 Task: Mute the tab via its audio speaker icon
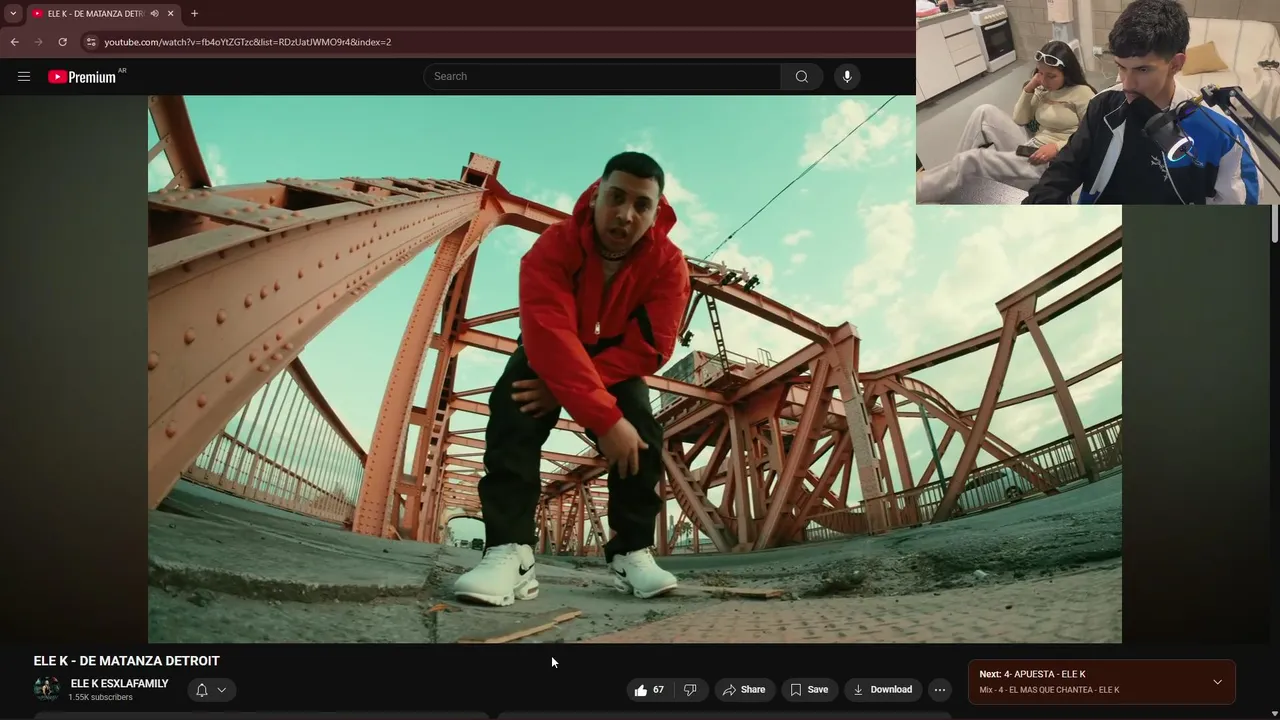pos(154,14)
